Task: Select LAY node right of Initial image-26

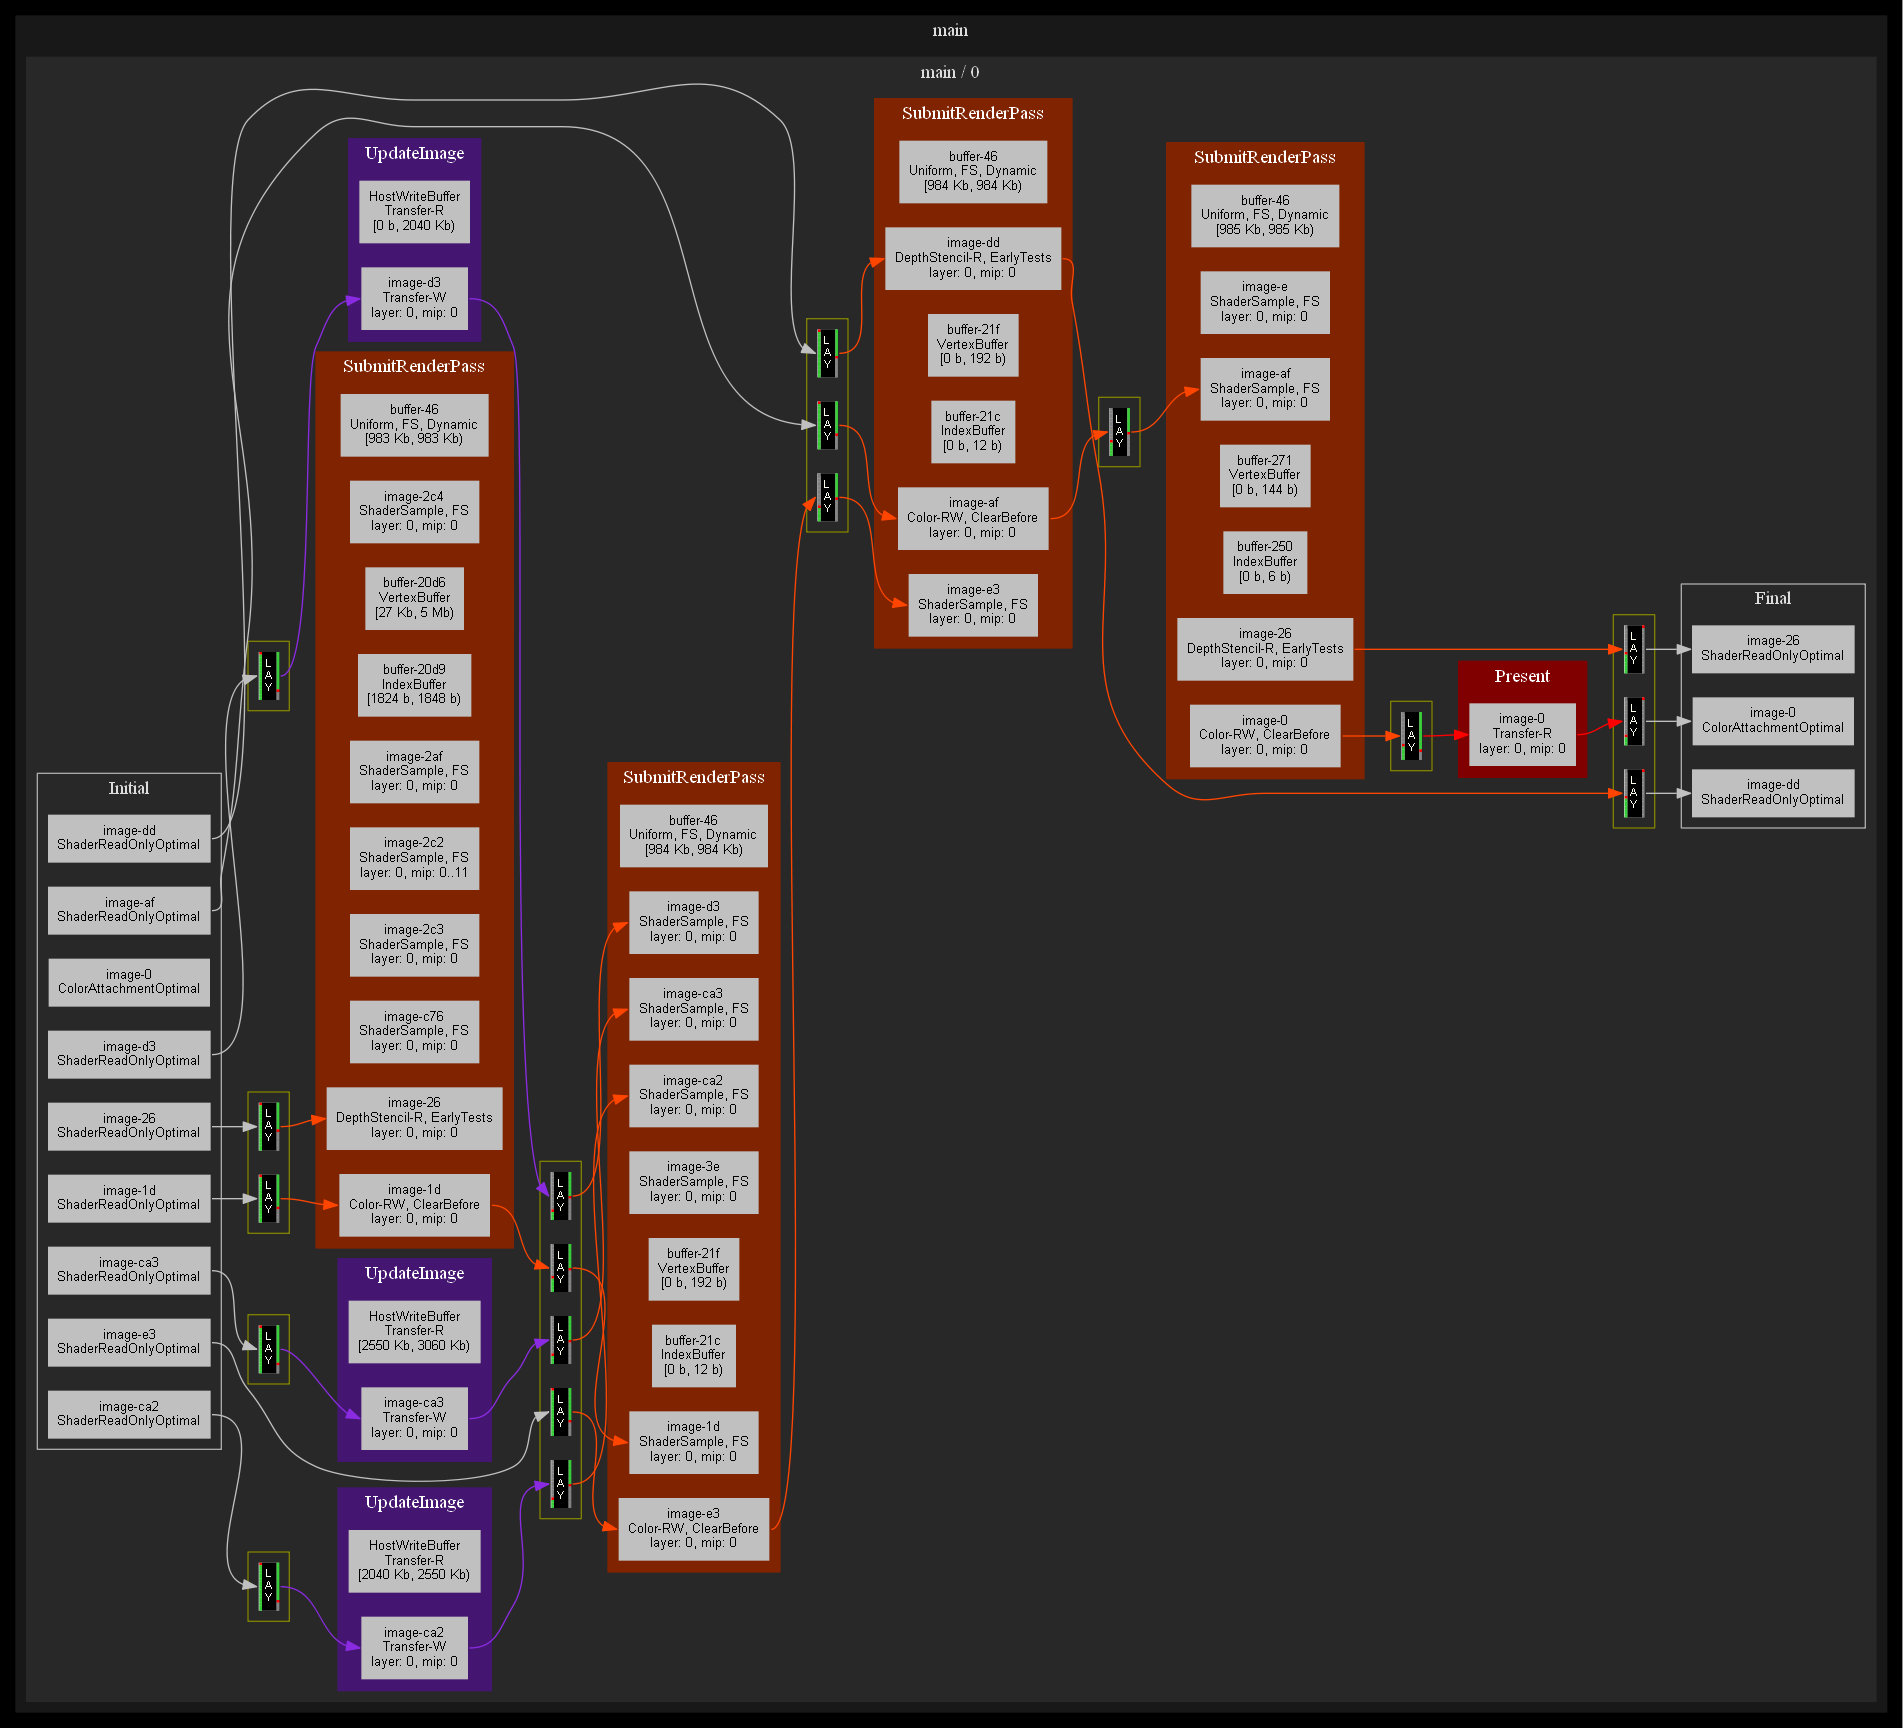Action: pyautogui.click(x=268, y=1126)
